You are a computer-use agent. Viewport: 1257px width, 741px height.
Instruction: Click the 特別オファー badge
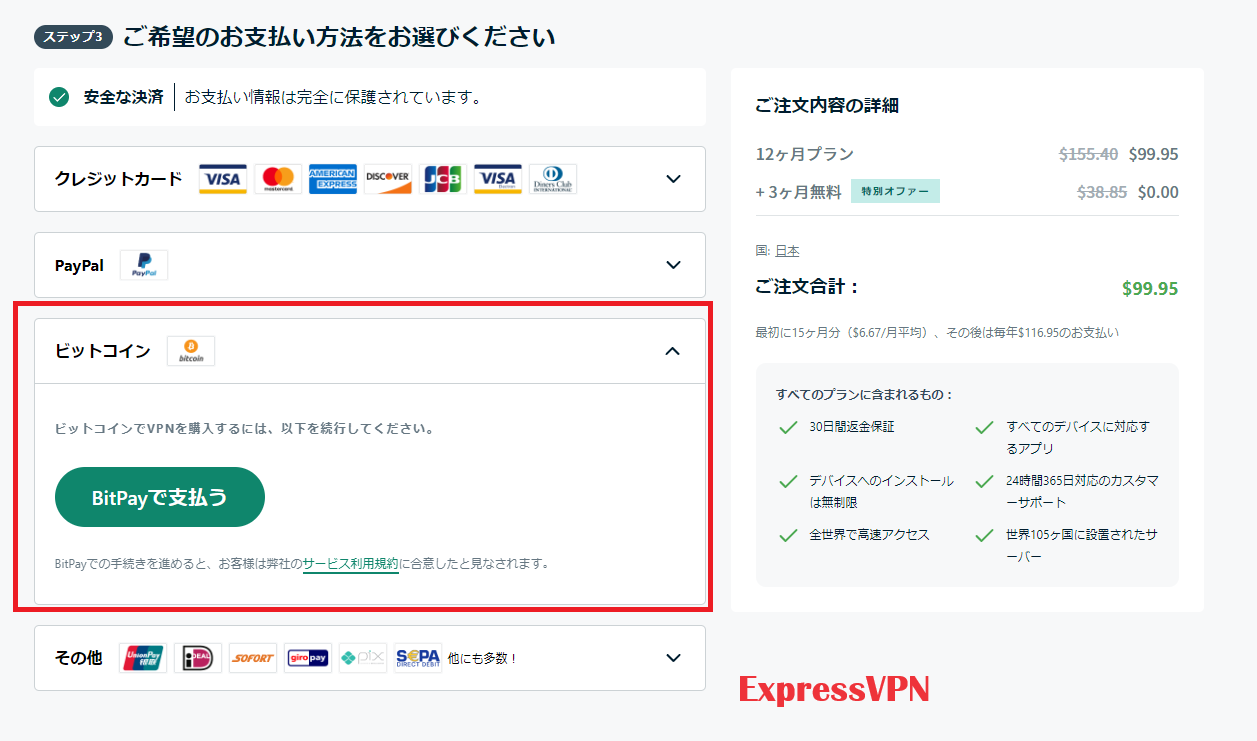[895, 192]
